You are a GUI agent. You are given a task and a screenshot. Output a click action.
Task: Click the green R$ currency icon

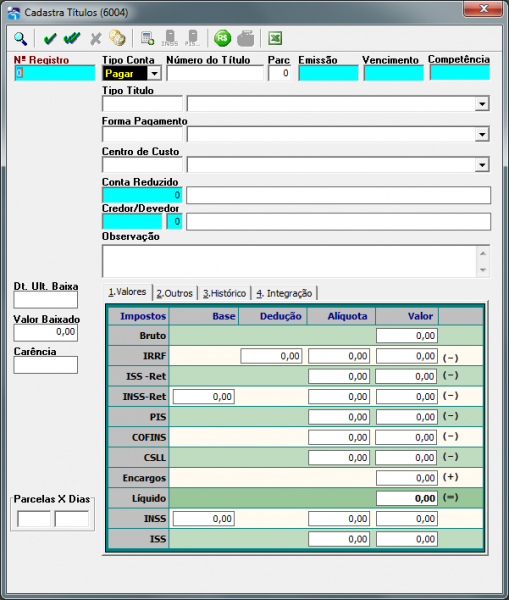click(x=222, y=38)
